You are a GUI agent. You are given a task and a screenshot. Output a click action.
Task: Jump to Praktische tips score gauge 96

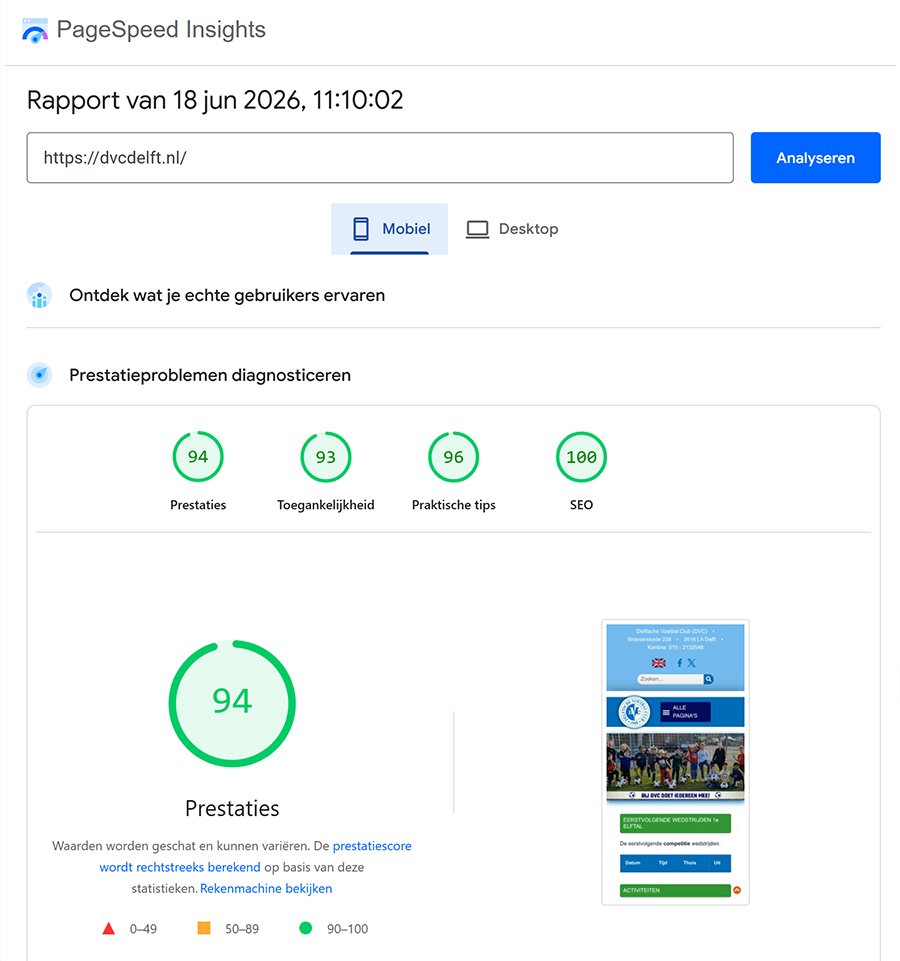[x=454, y=457]
